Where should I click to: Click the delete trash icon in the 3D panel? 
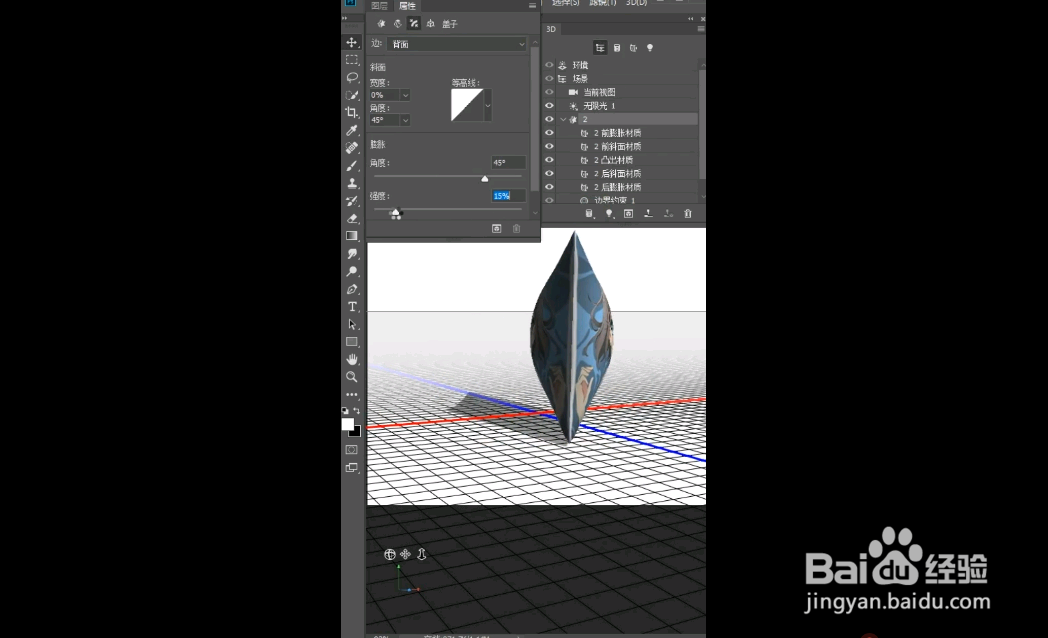(687, 212)
